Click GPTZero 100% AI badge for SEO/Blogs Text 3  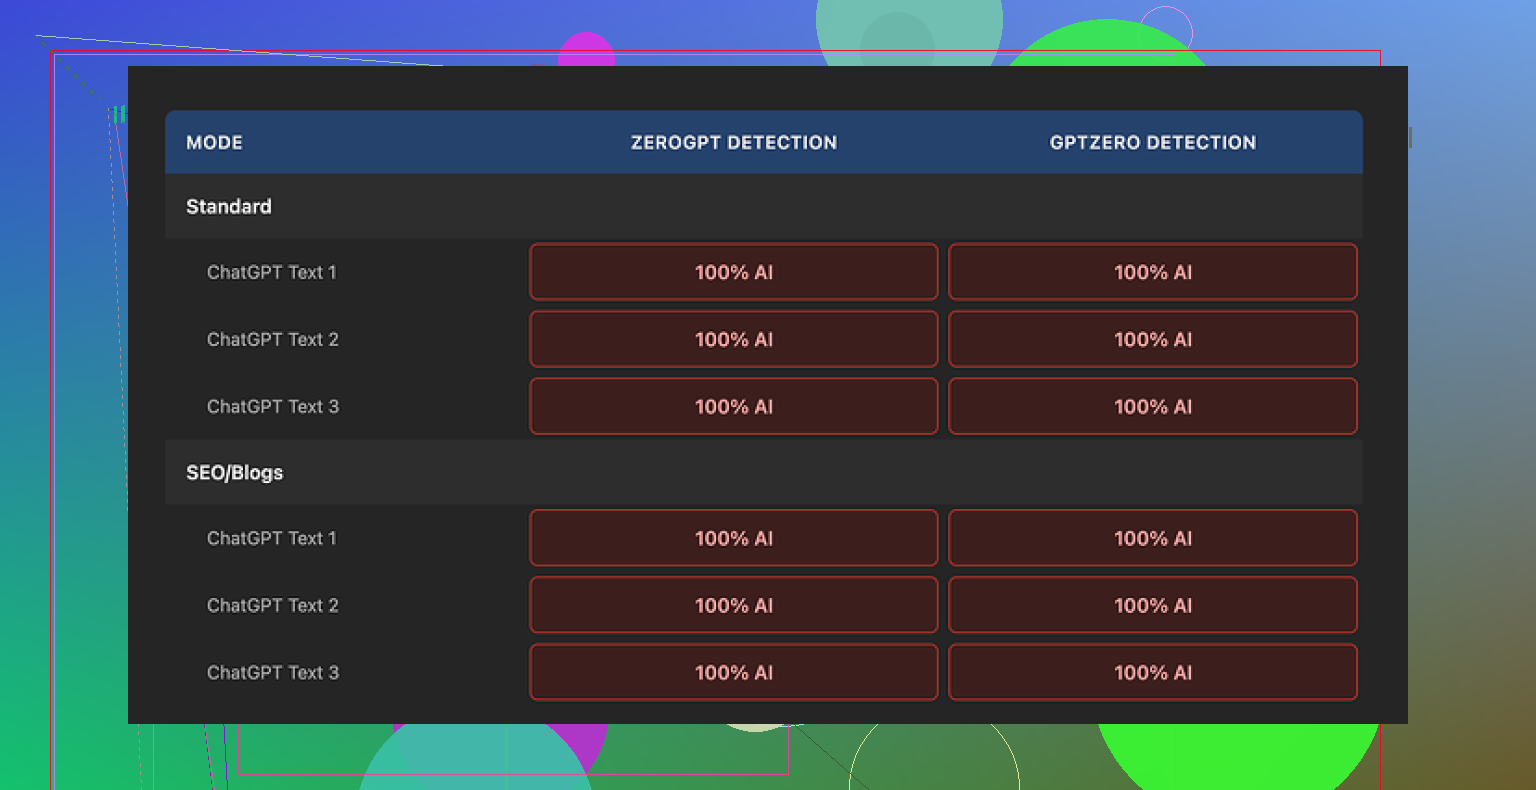click(x=1152, y=672)
